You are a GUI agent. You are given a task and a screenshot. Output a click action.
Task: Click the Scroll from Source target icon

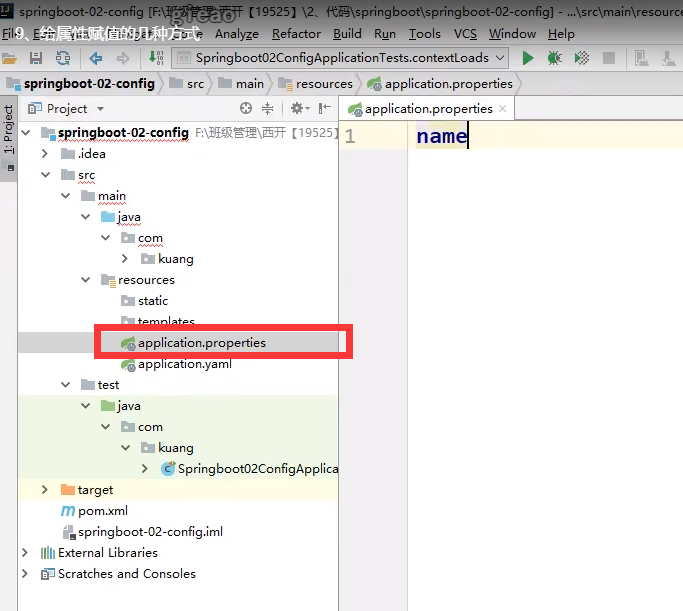point(246,108)
